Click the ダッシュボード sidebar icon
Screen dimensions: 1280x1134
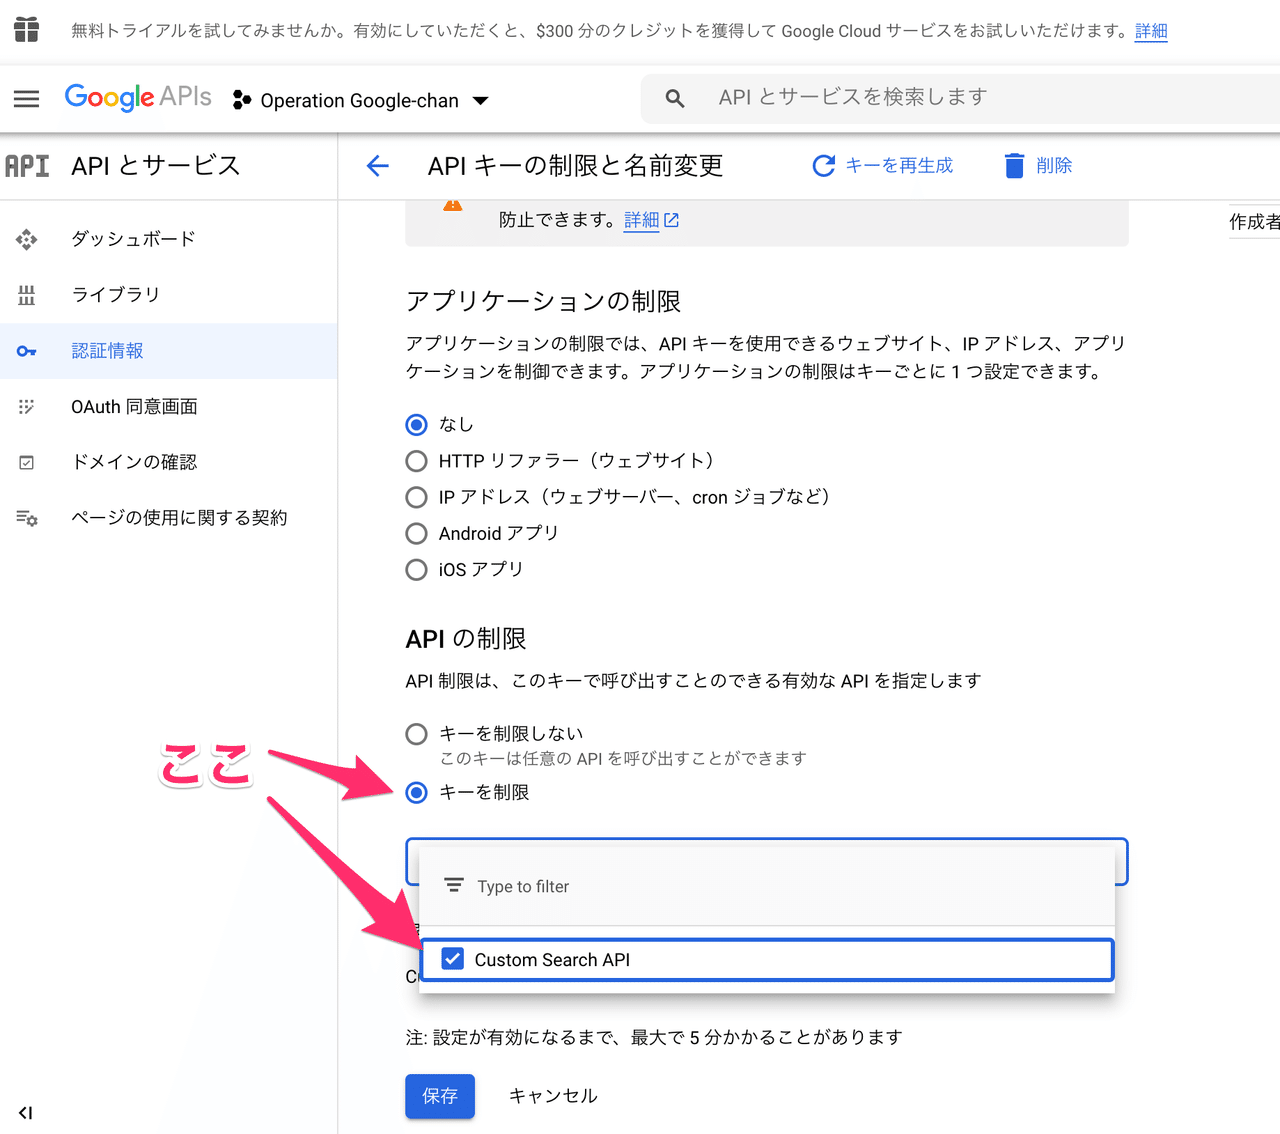pos(27,239)
